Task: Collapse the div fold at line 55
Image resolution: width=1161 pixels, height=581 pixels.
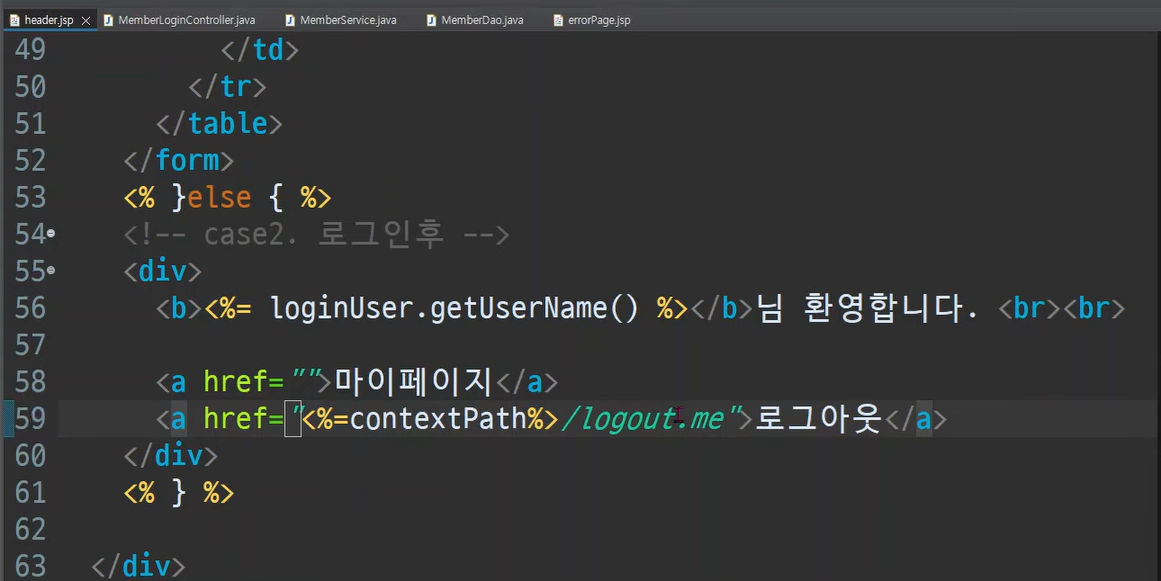Action: [51, 270]
